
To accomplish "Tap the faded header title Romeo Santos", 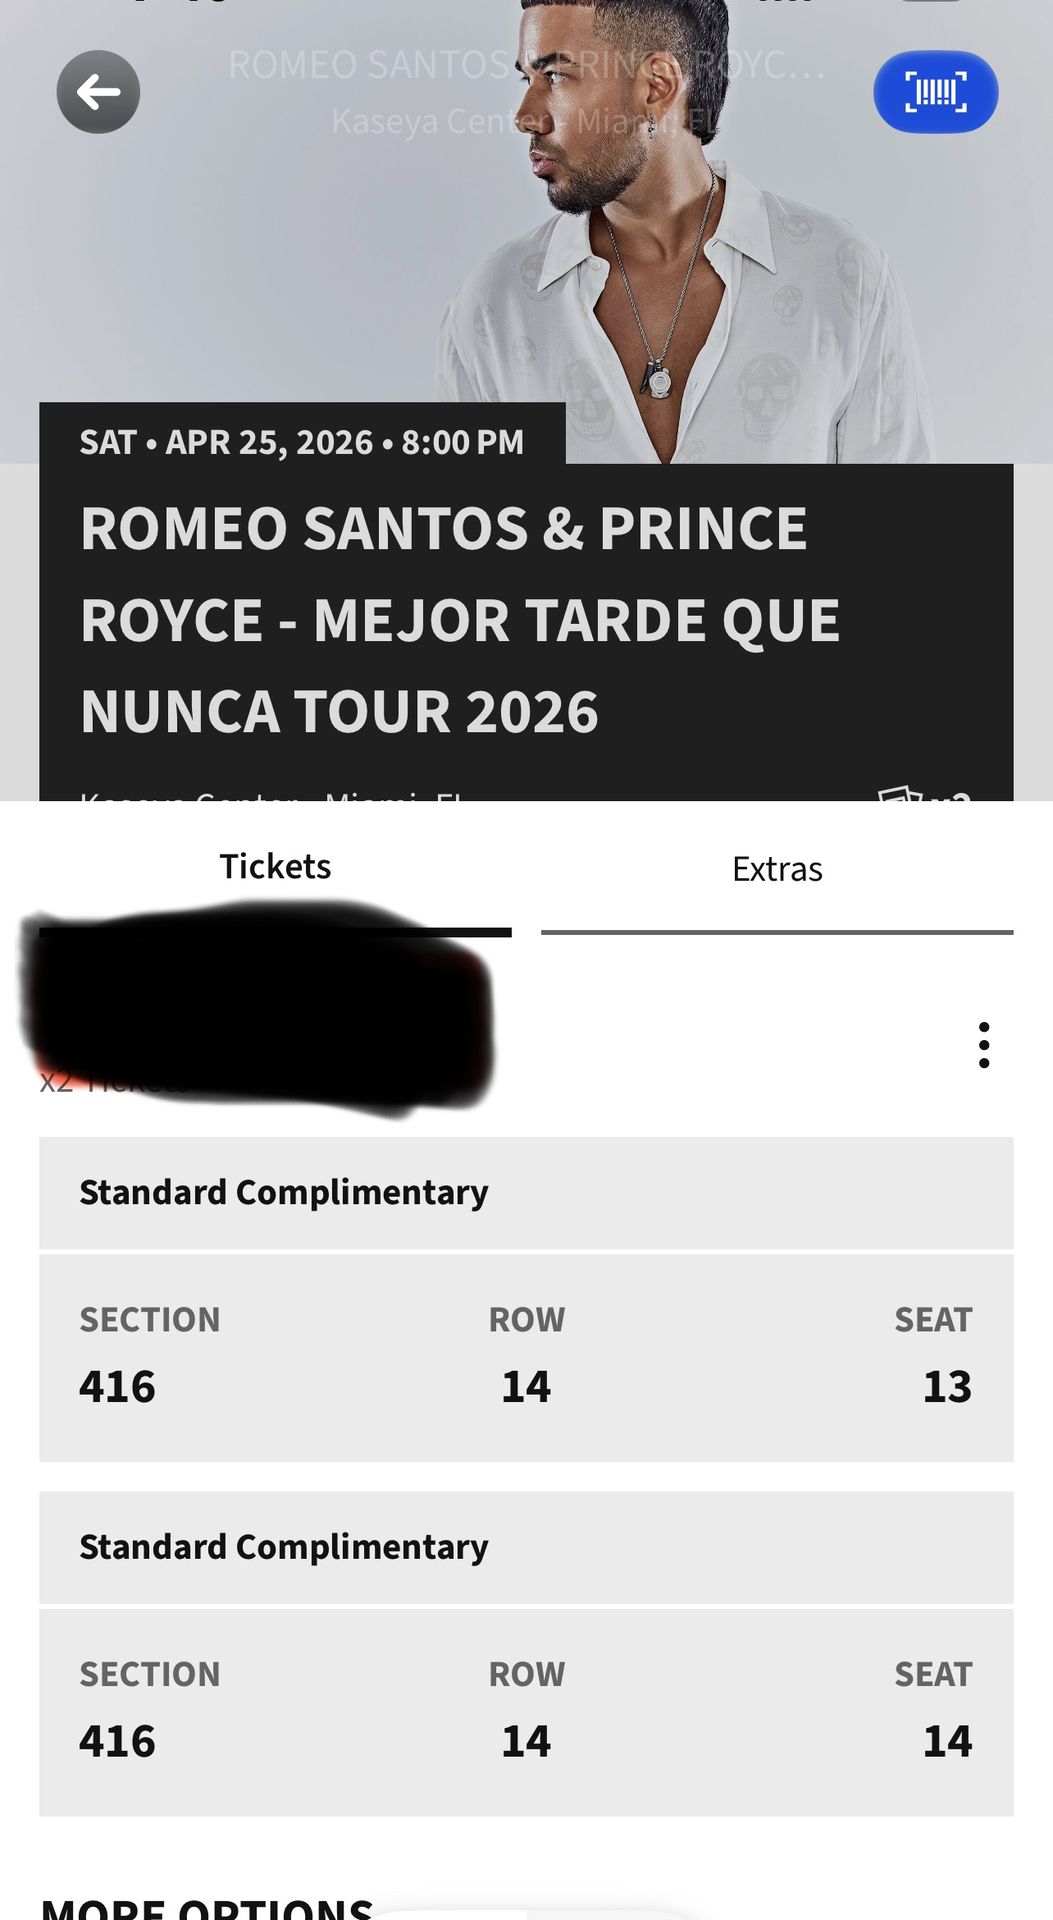I will pyautogui.click(x=370, y=65).
